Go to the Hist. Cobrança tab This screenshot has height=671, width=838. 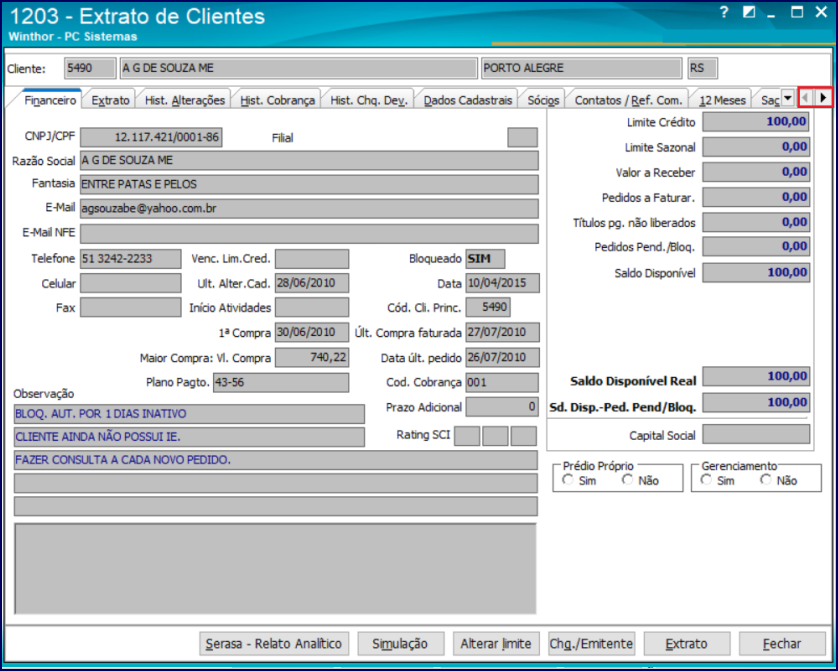pos(277,100)
